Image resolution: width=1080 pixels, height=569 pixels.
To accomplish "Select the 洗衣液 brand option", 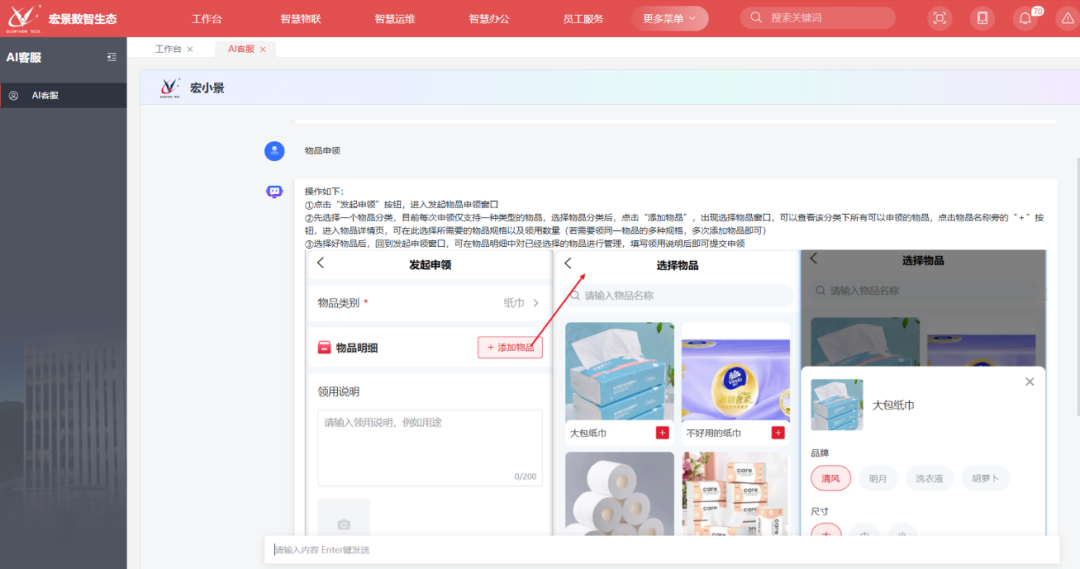I will point(929,478).
